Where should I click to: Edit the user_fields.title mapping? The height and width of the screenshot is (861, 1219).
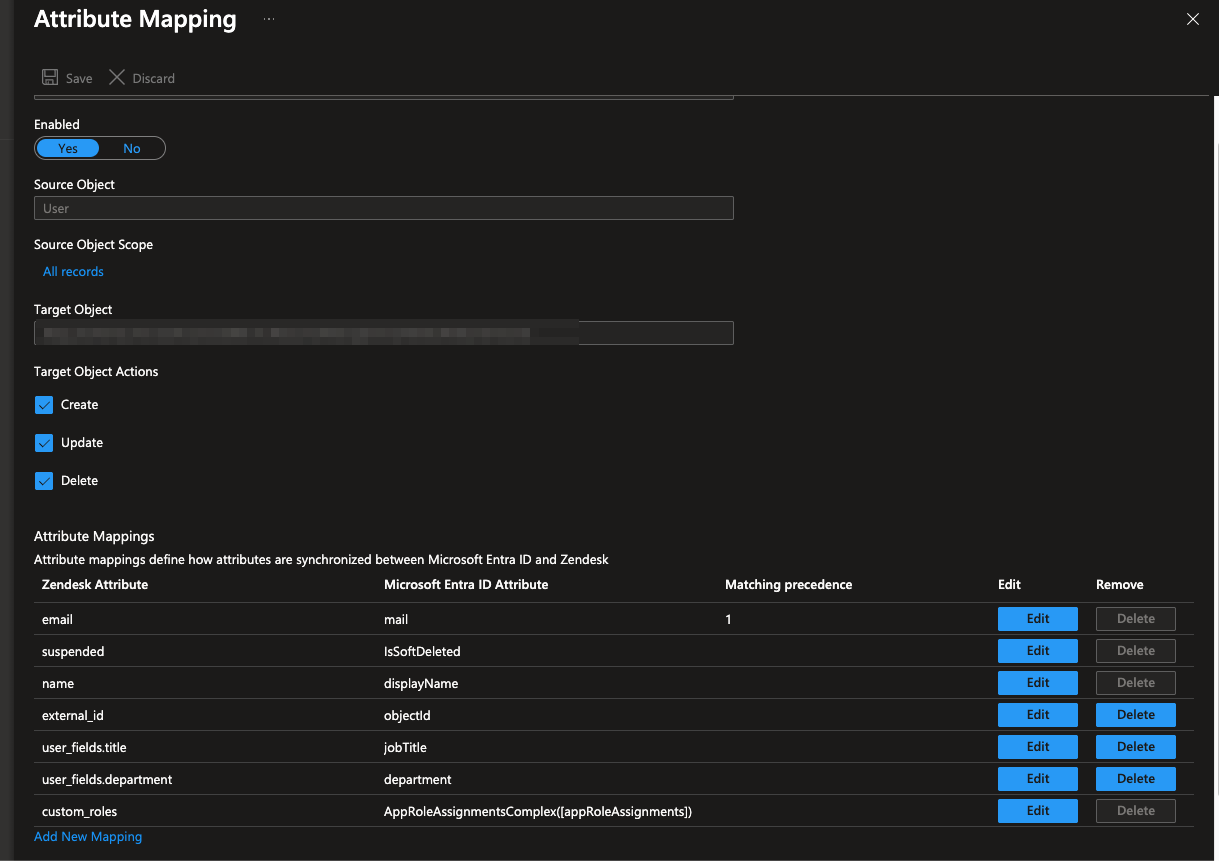tap(1038, 747)
